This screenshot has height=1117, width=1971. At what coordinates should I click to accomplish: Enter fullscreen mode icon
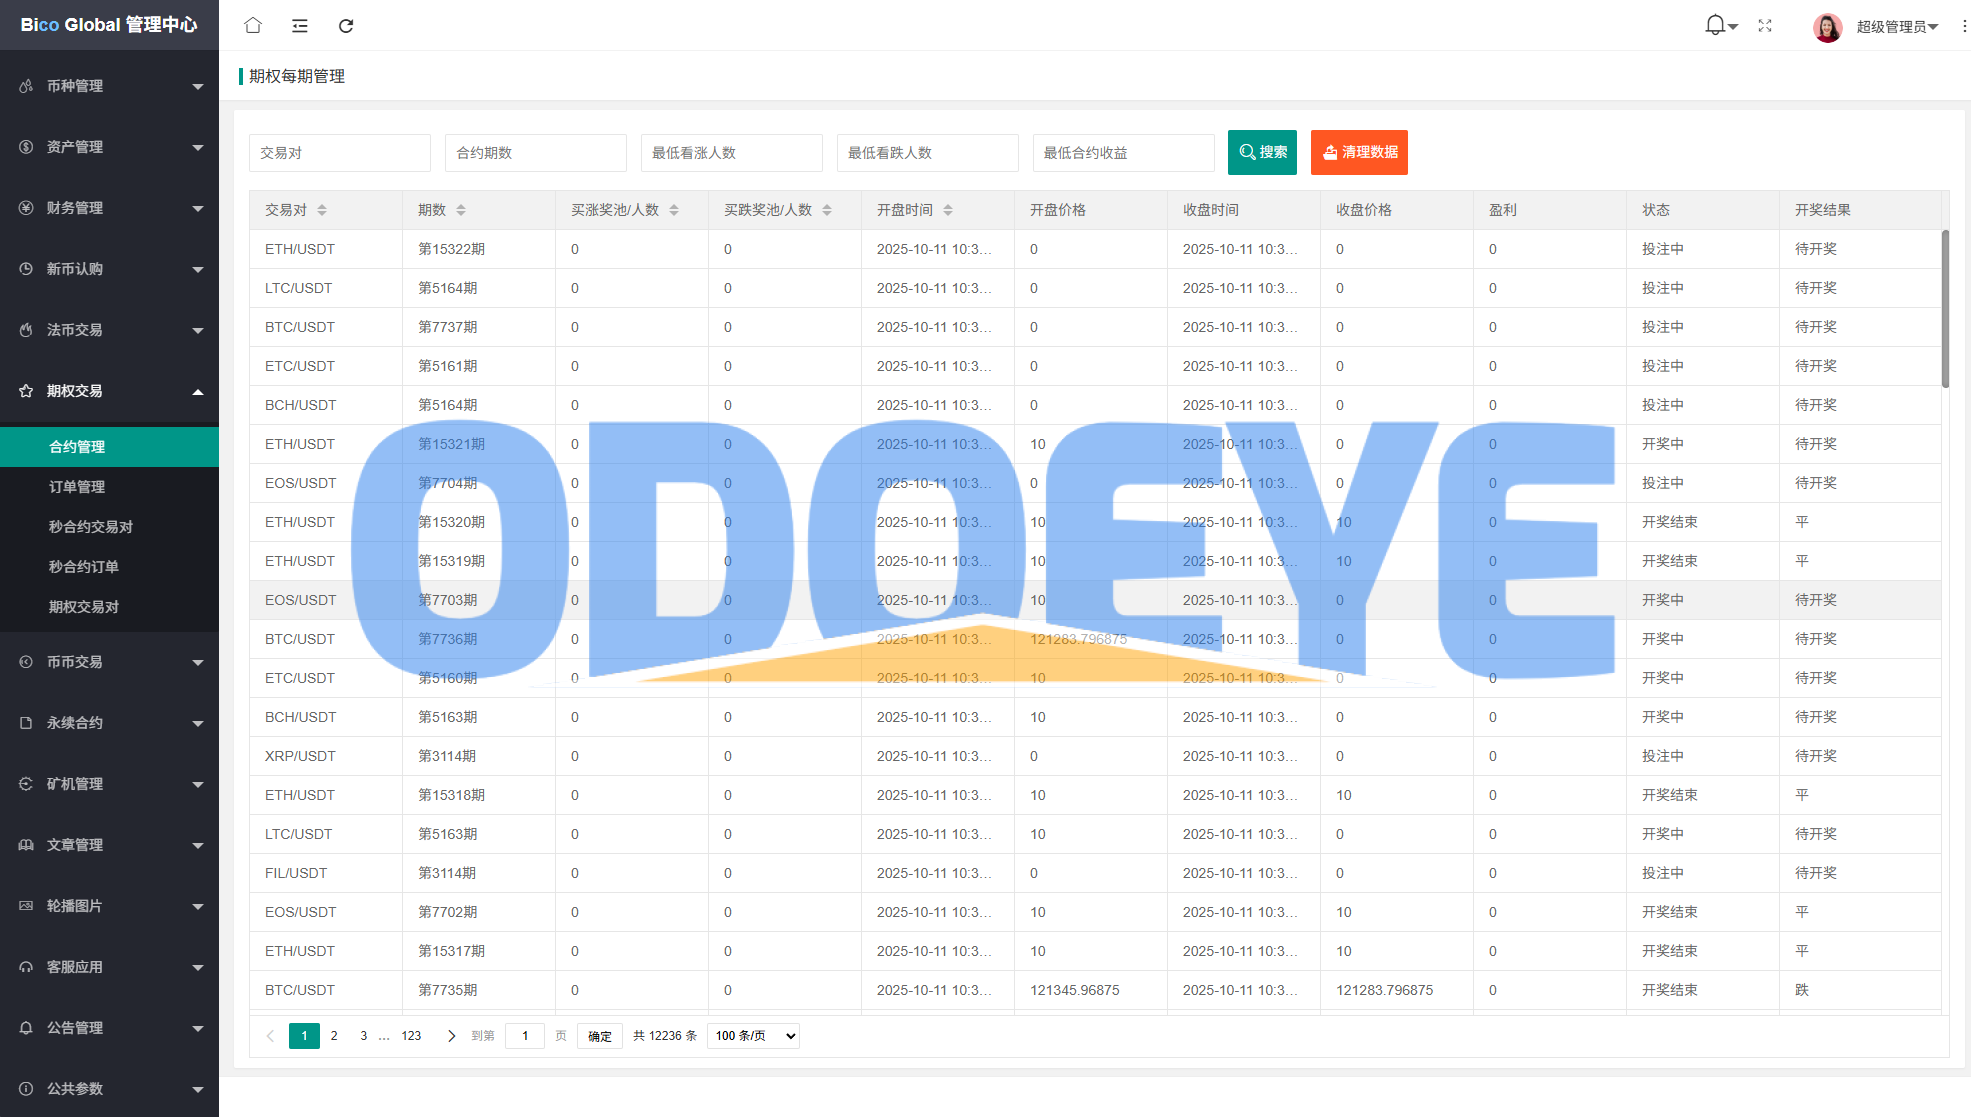click(x=1765, y=25)
